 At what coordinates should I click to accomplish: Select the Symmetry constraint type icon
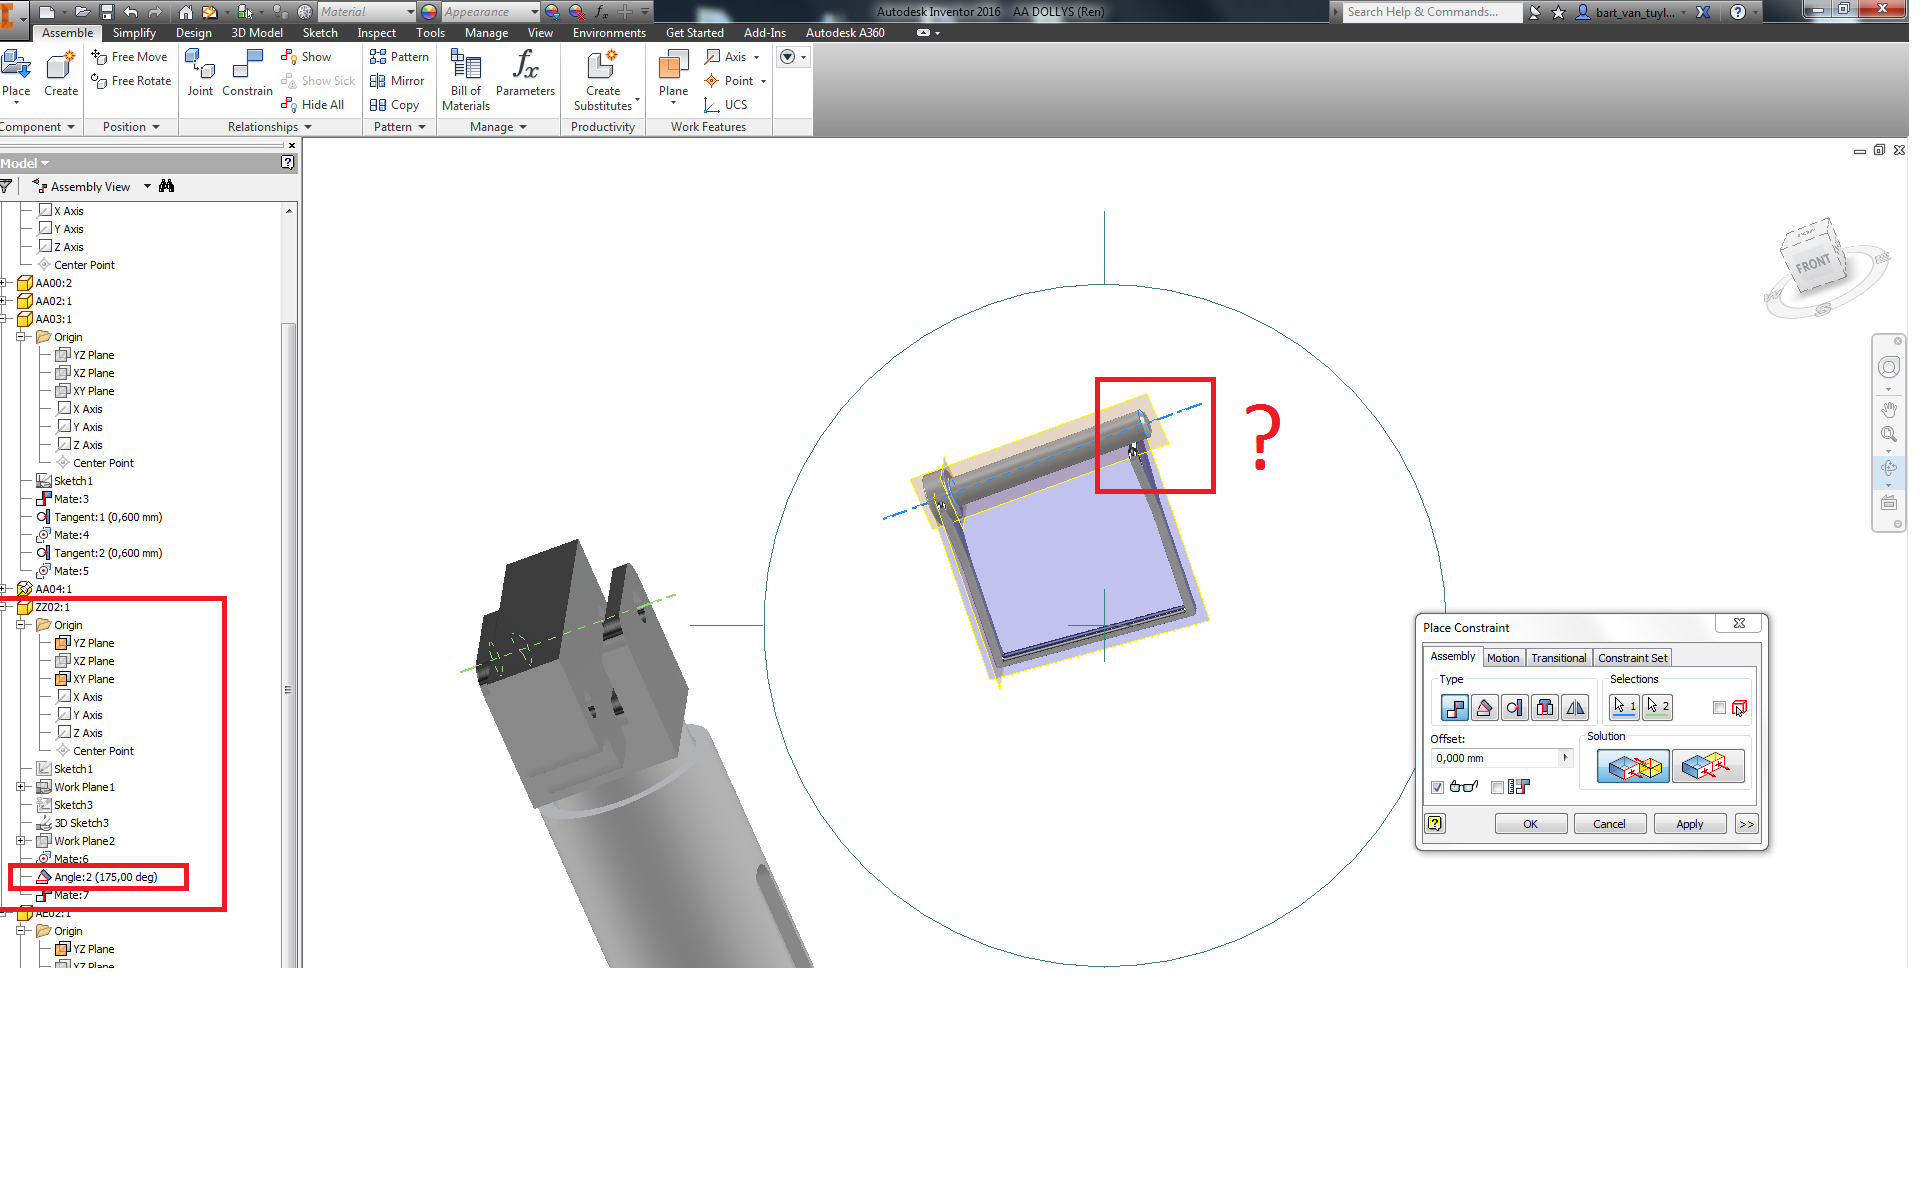(1574, 708)
